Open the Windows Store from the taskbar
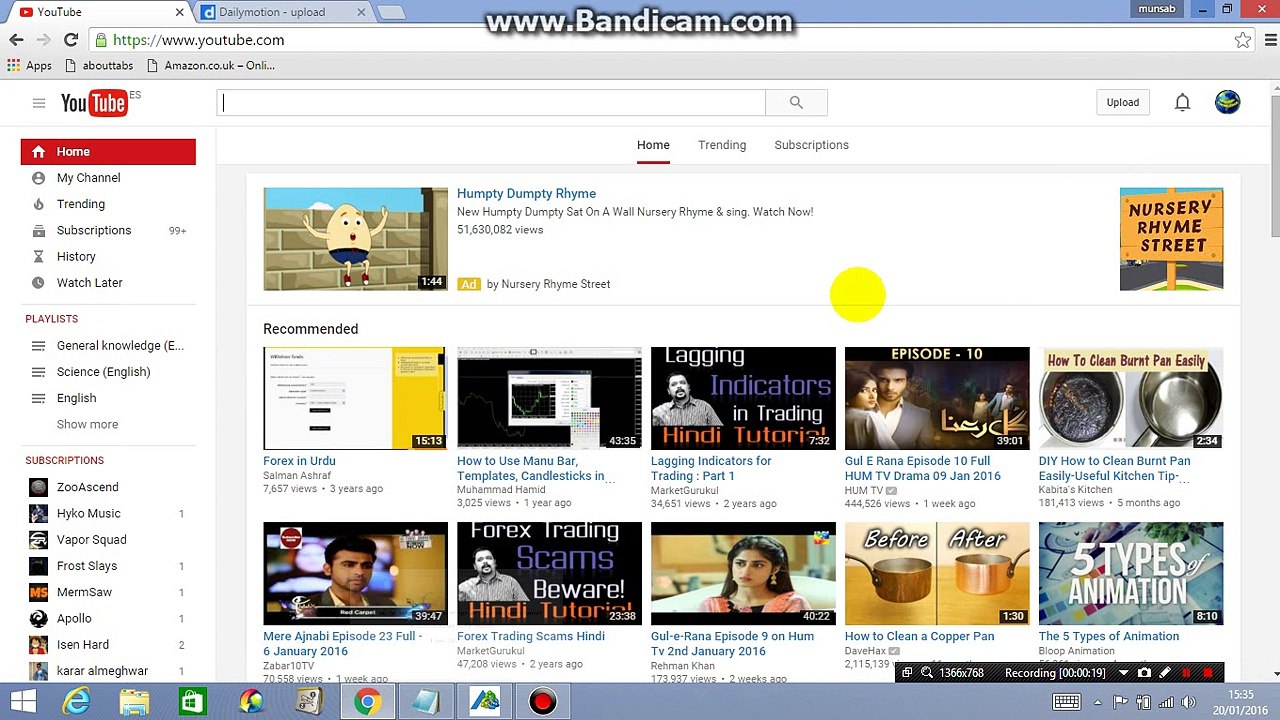 [192, 702]
